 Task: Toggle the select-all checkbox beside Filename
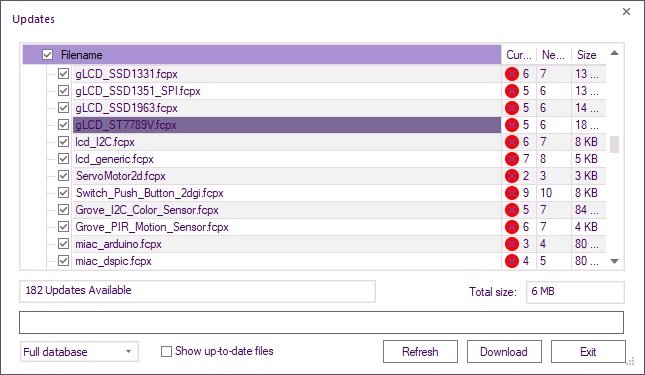[48, 55]
